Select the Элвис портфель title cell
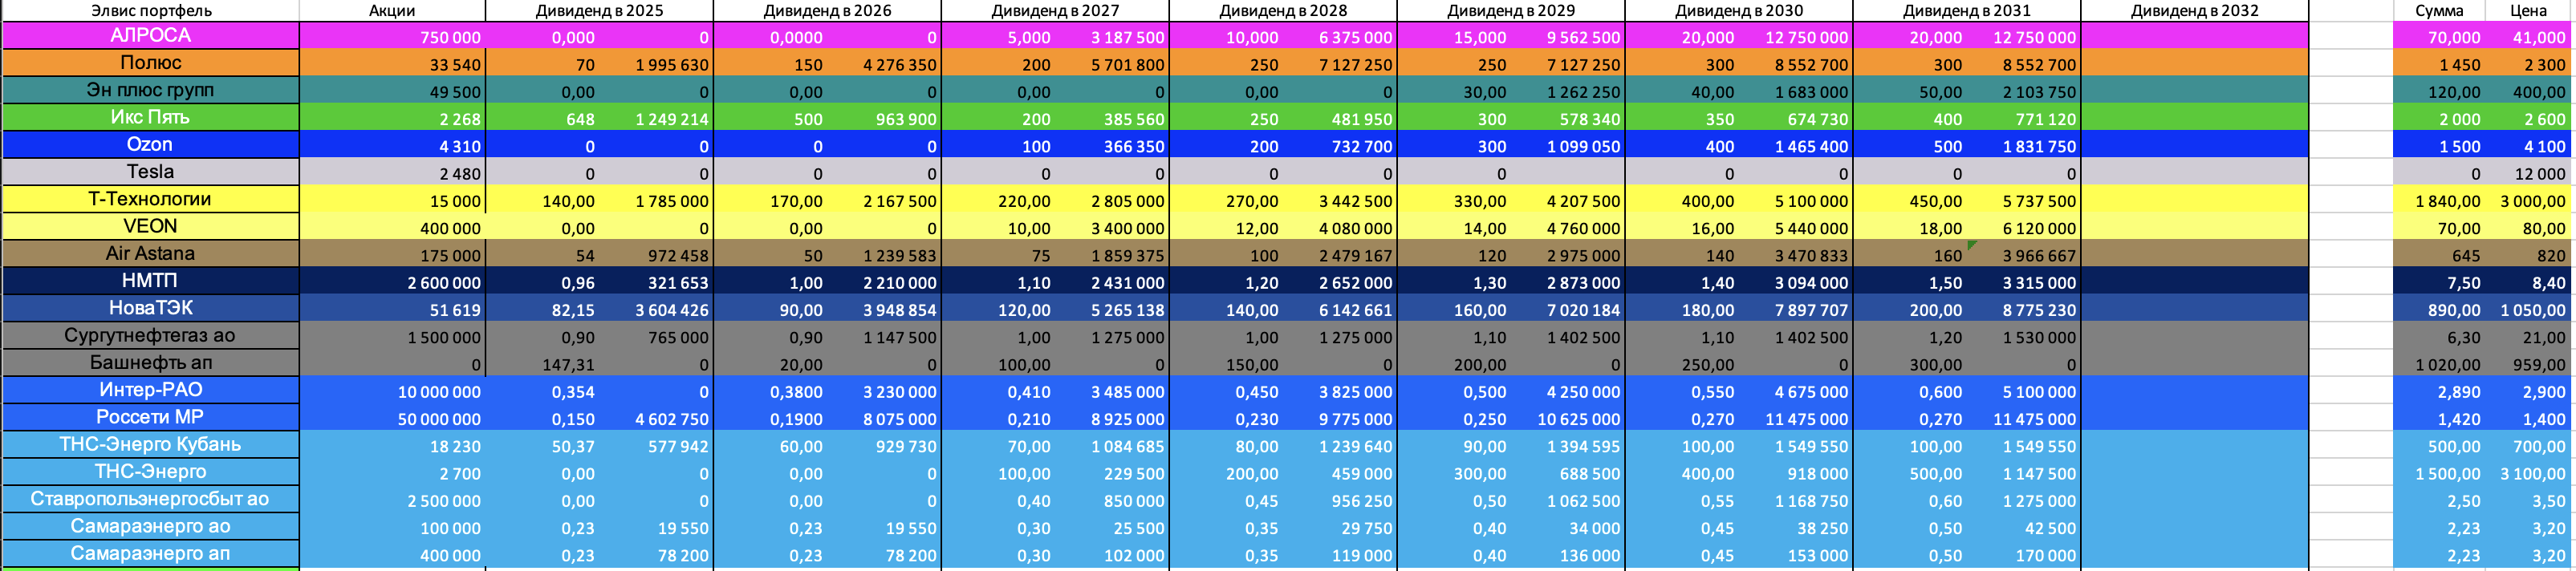 tap(150, 10)
